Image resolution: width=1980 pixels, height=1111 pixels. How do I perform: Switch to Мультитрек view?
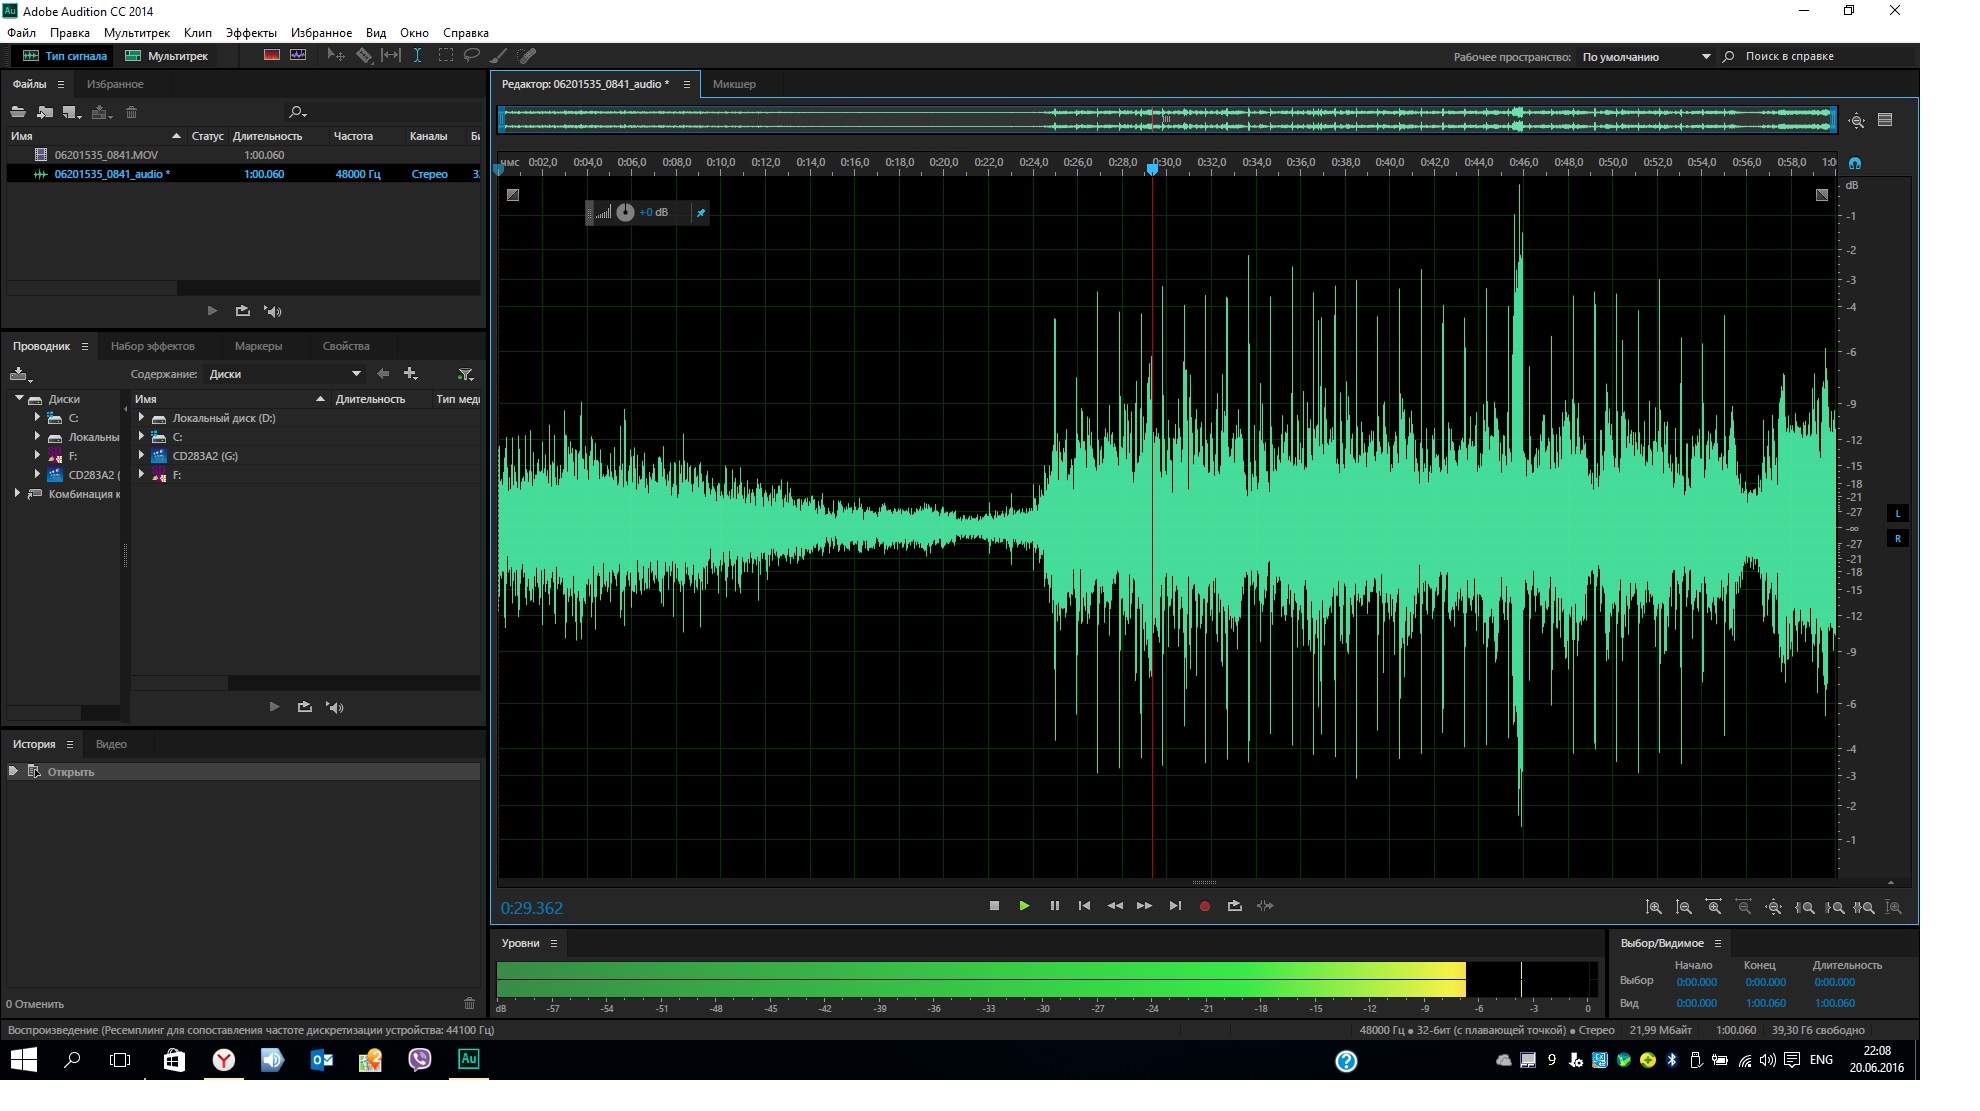tap(167, 56)
